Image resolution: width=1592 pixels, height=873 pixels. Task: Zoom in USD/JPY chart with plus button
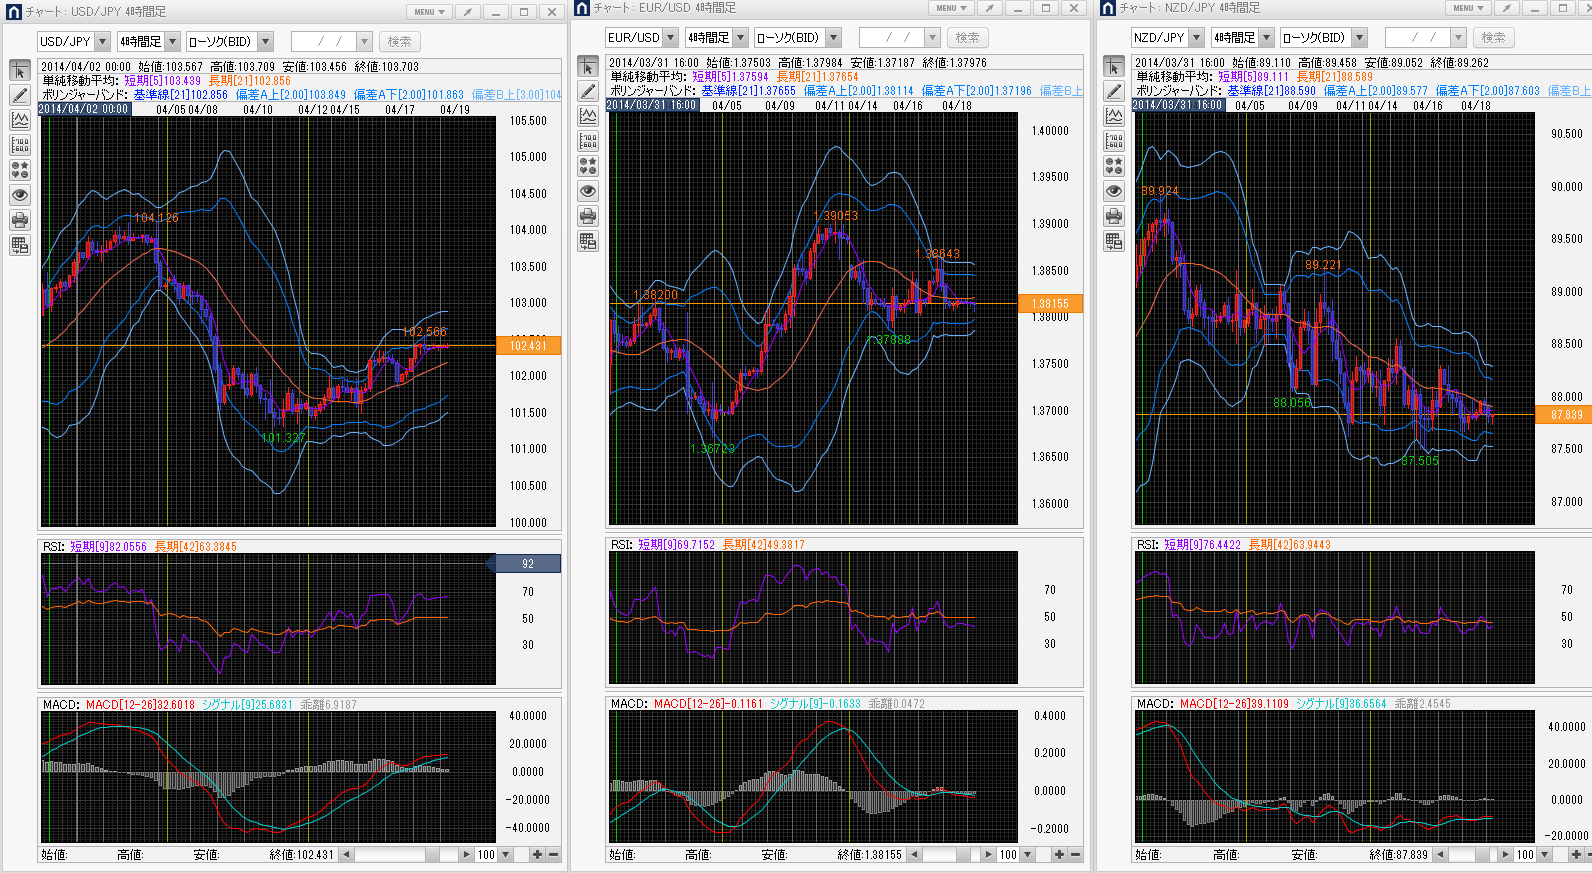coord(537,855)
